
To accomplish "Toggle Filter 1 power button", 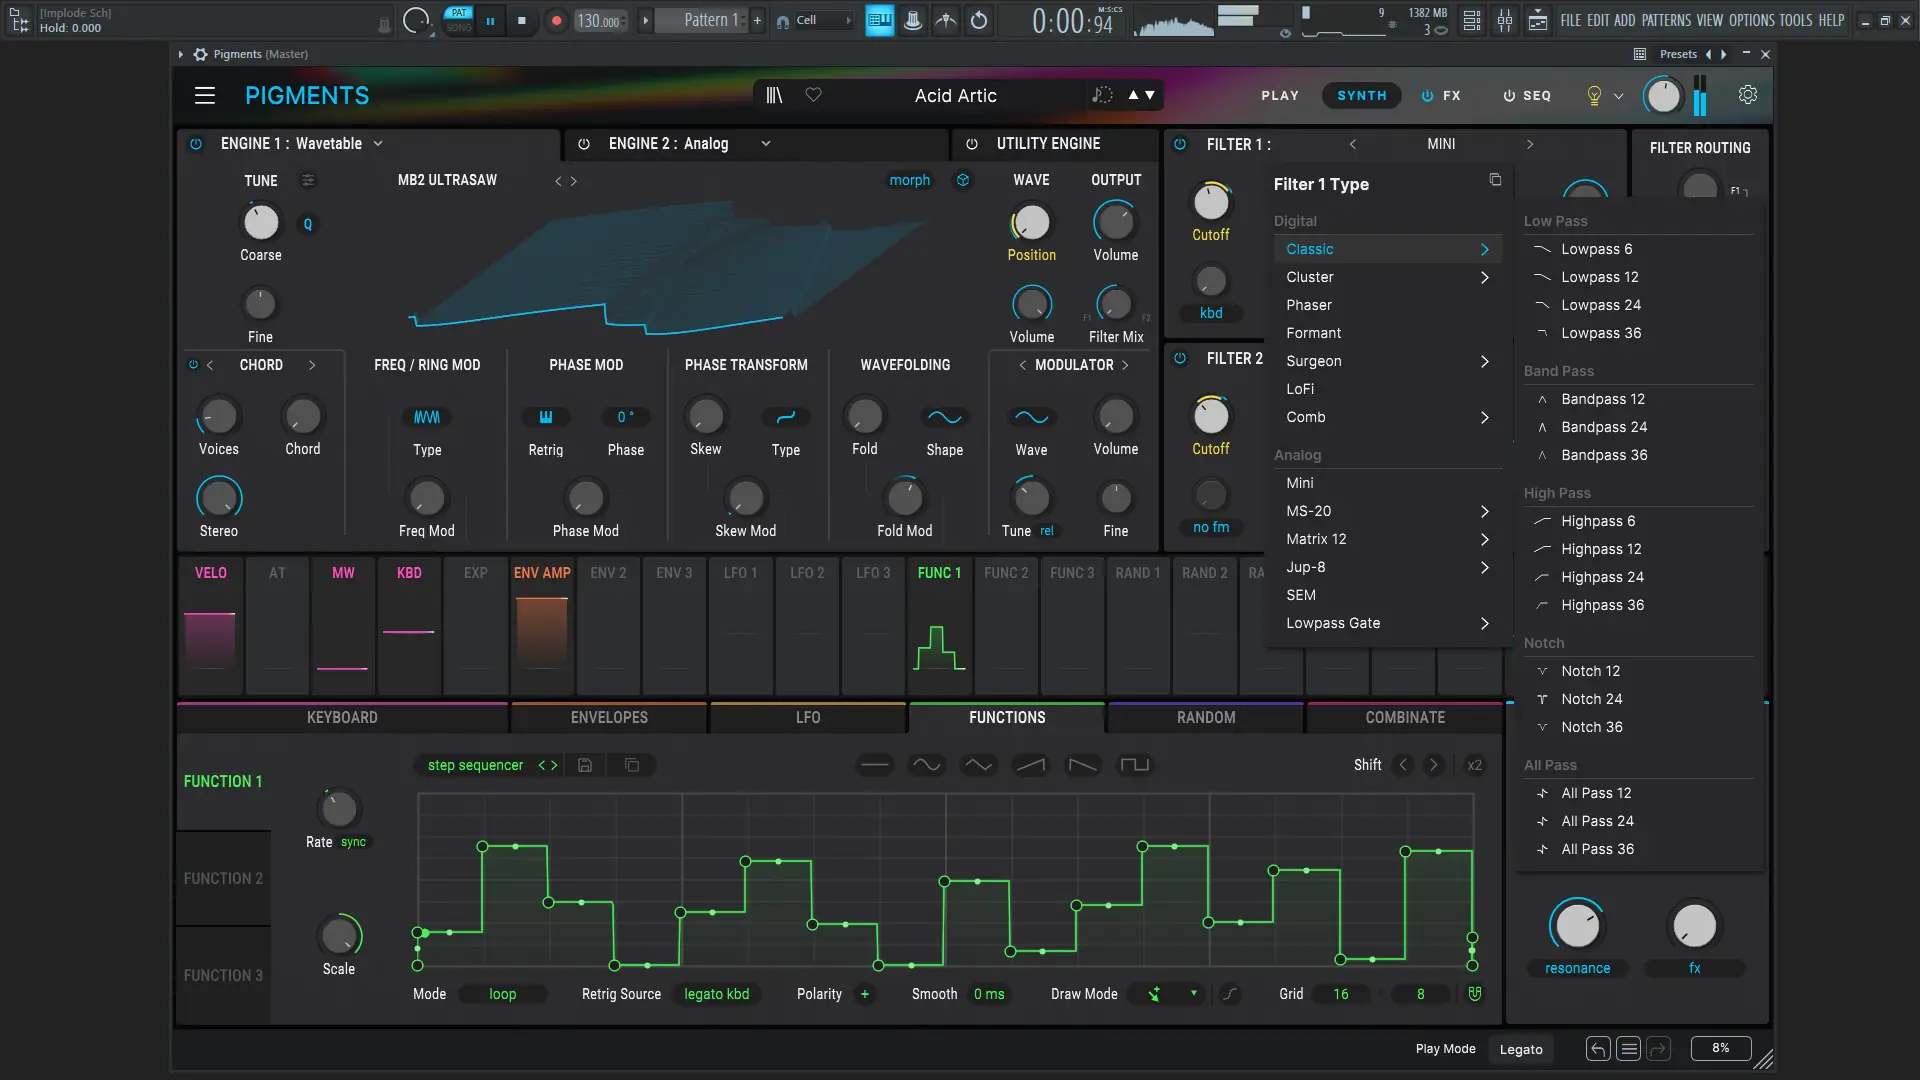I will (1180, 144).
